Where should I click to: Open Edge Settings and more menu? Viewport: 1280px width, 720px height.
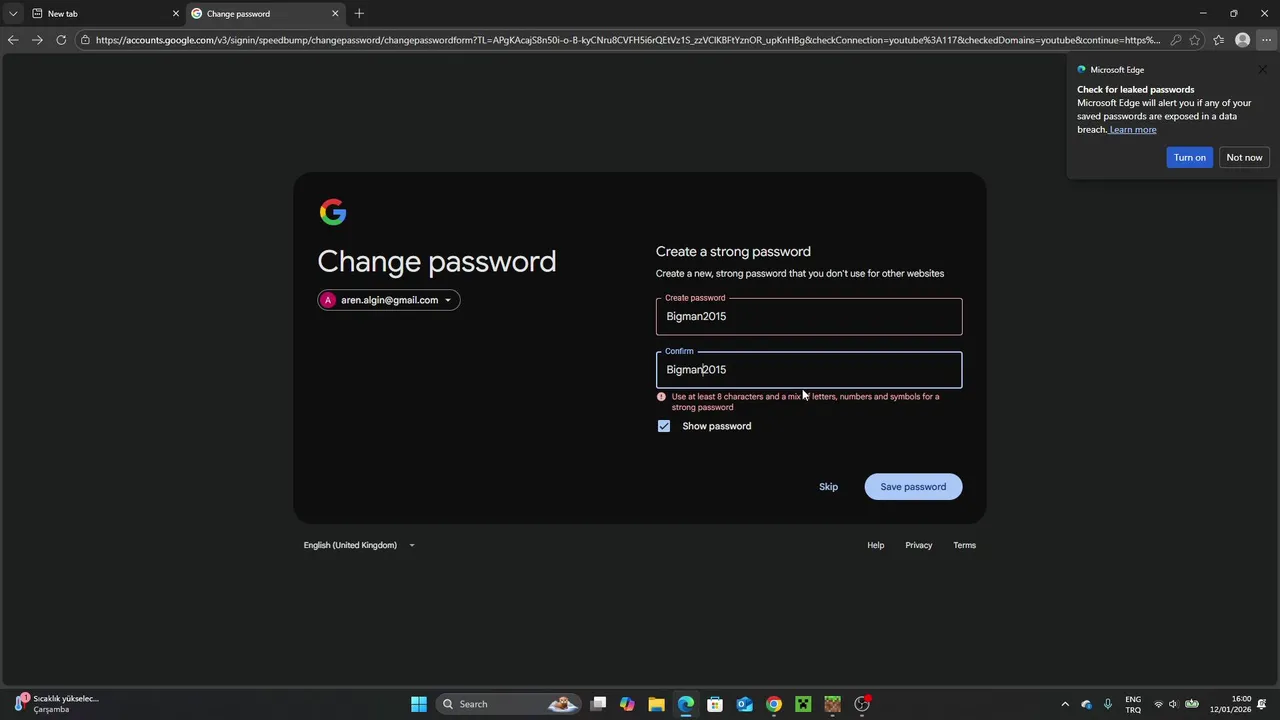pyautogui.click(x=1266, y=40)
